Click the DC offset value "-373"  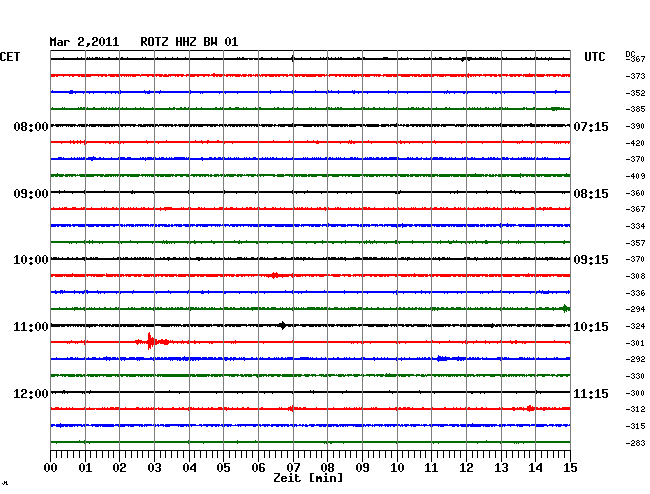635,76
